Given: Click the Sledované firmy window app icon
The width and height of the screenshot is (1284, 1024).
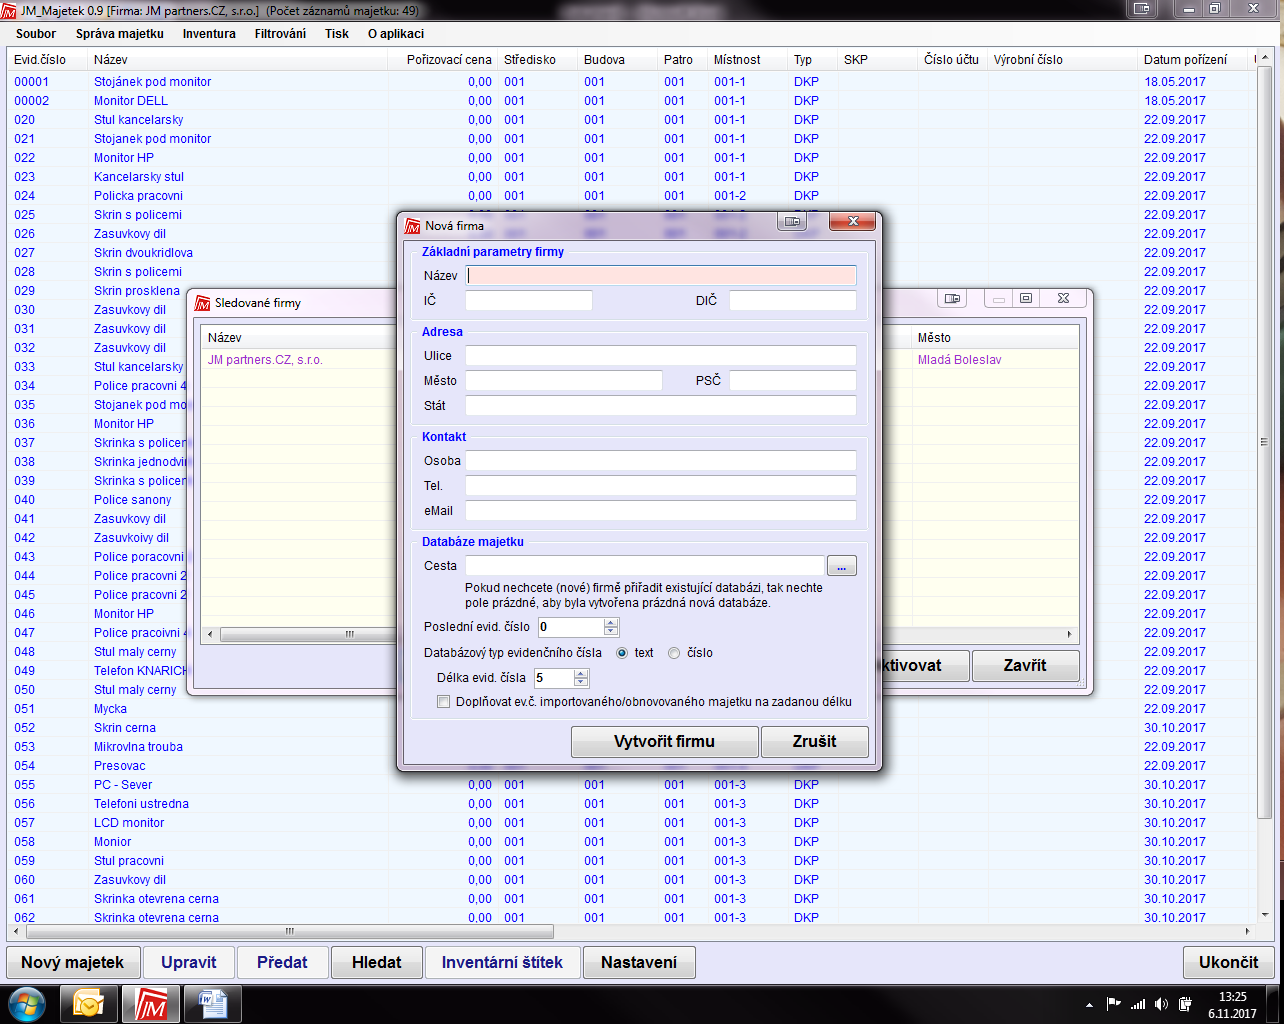Looking at the screenshot, I should click(x=202, y=302).
